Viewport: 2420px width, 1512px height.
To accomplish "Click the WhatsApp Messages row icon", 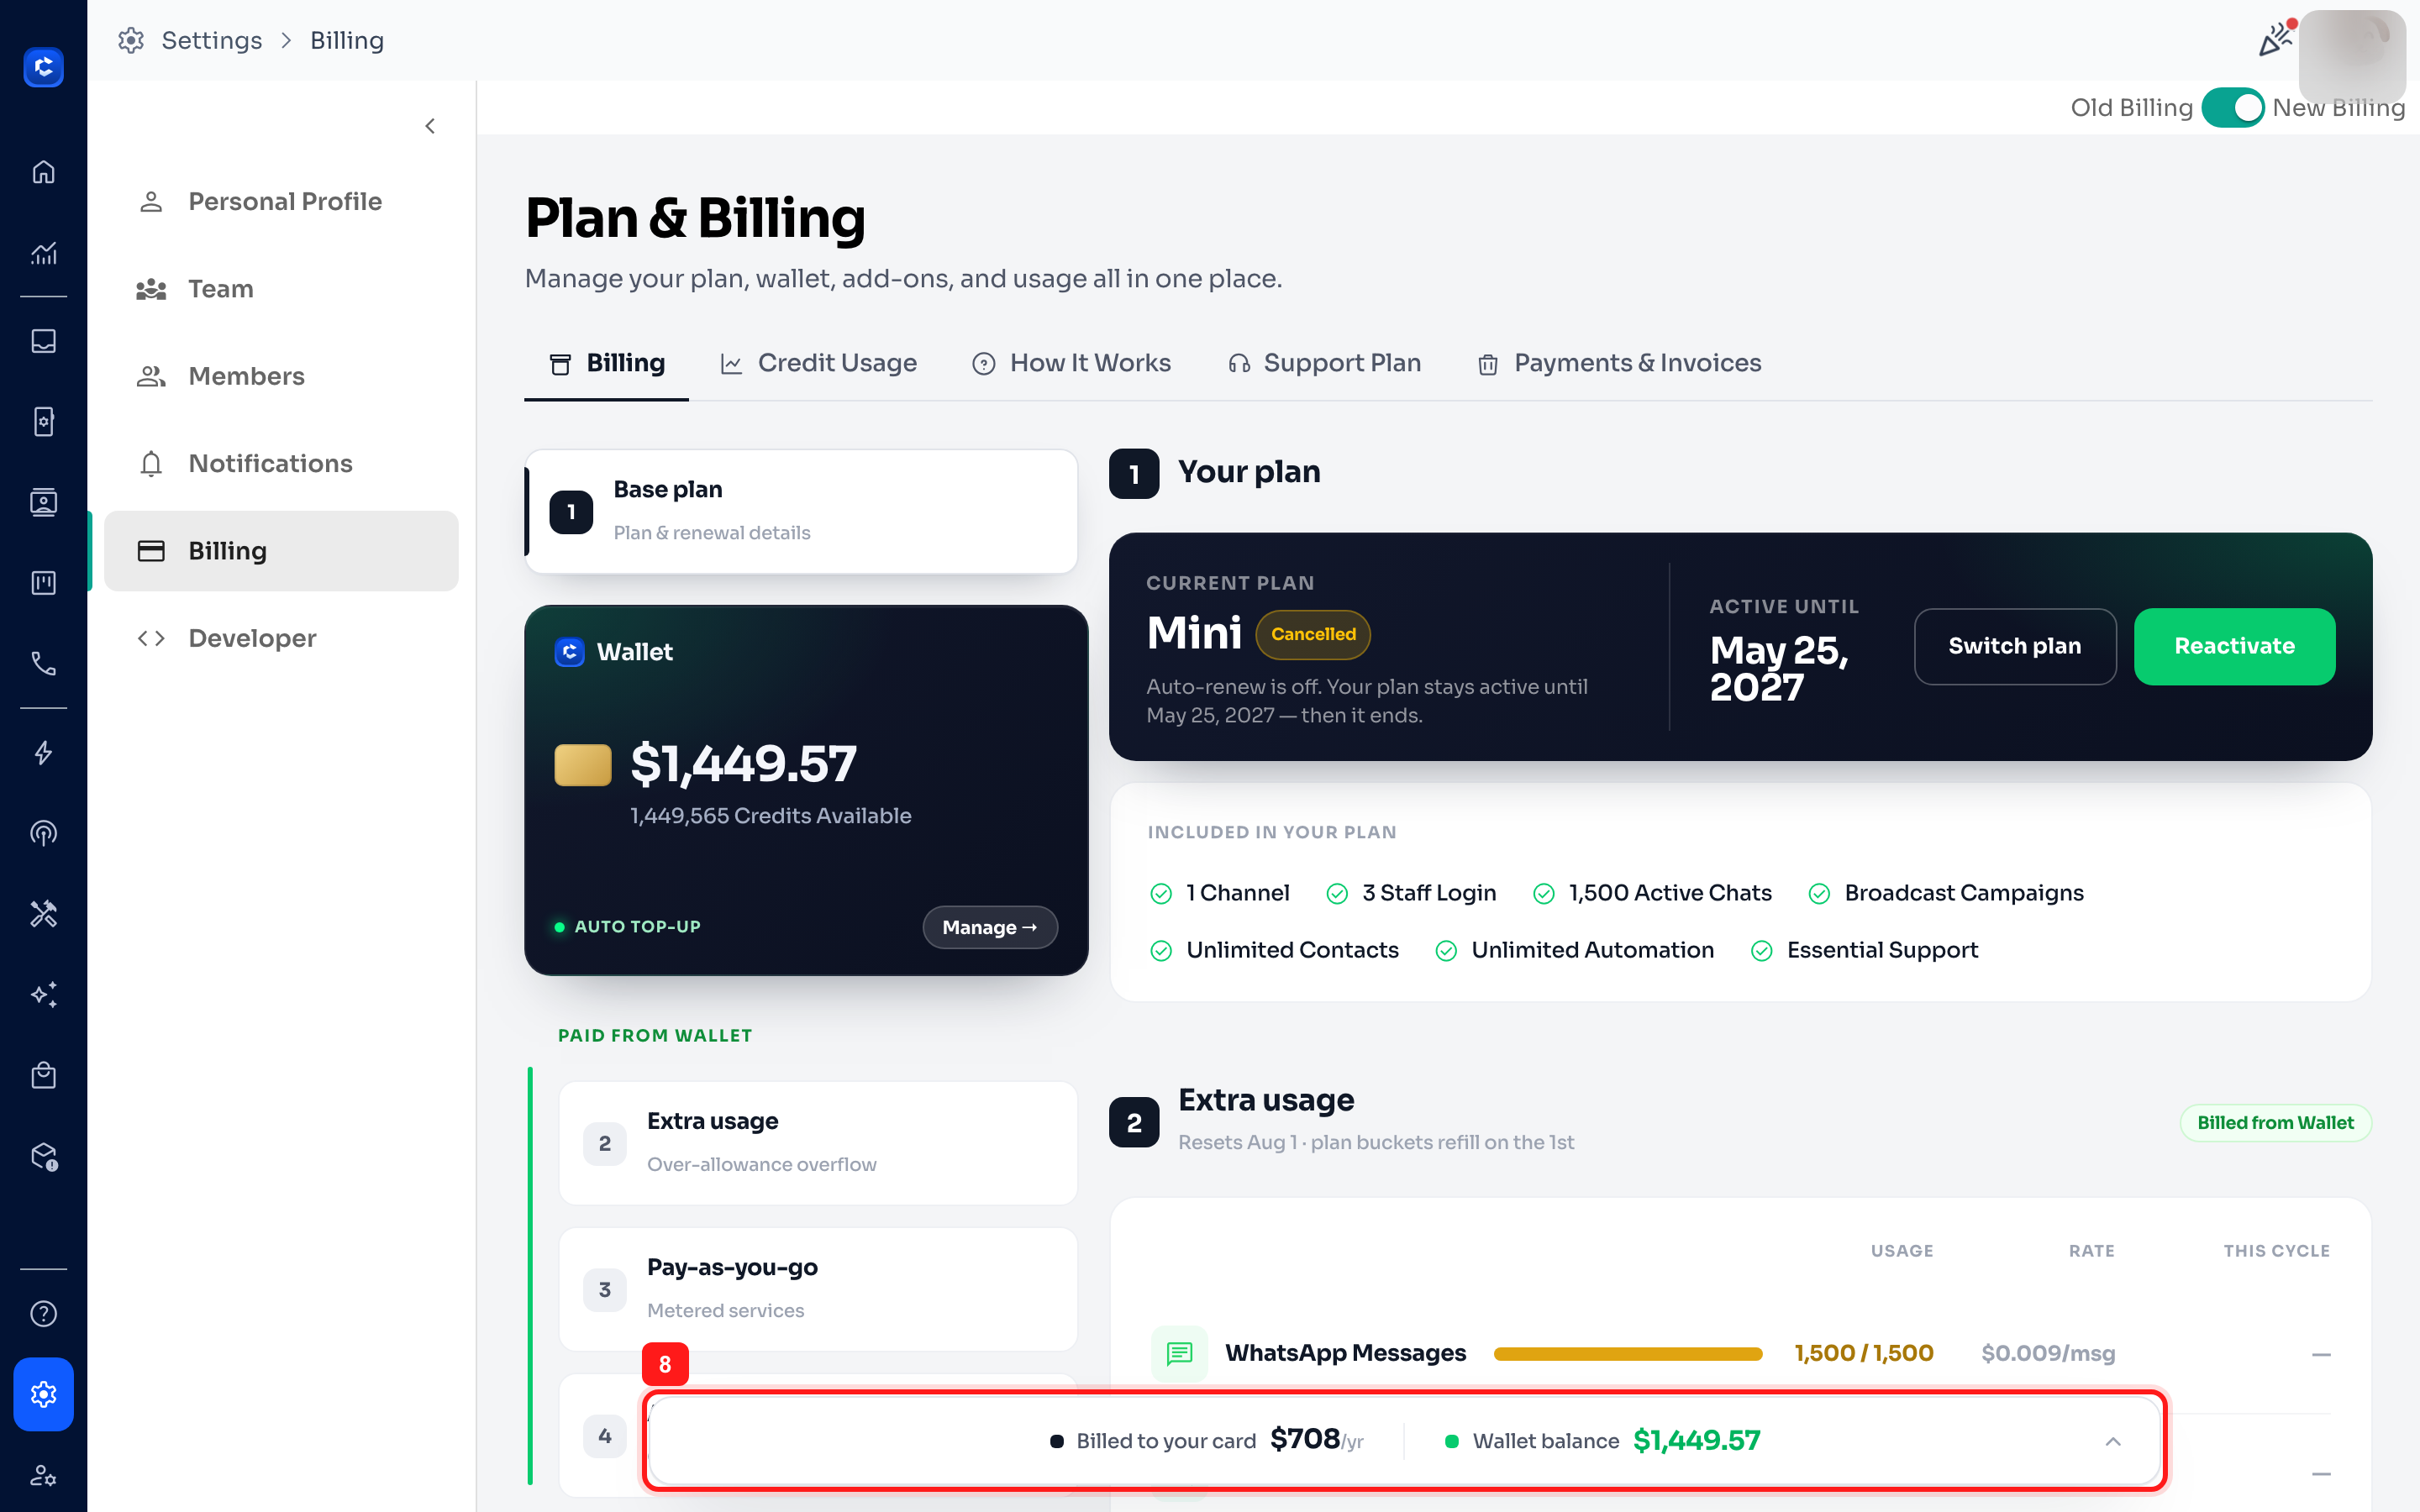I will coord(1179,1353).
